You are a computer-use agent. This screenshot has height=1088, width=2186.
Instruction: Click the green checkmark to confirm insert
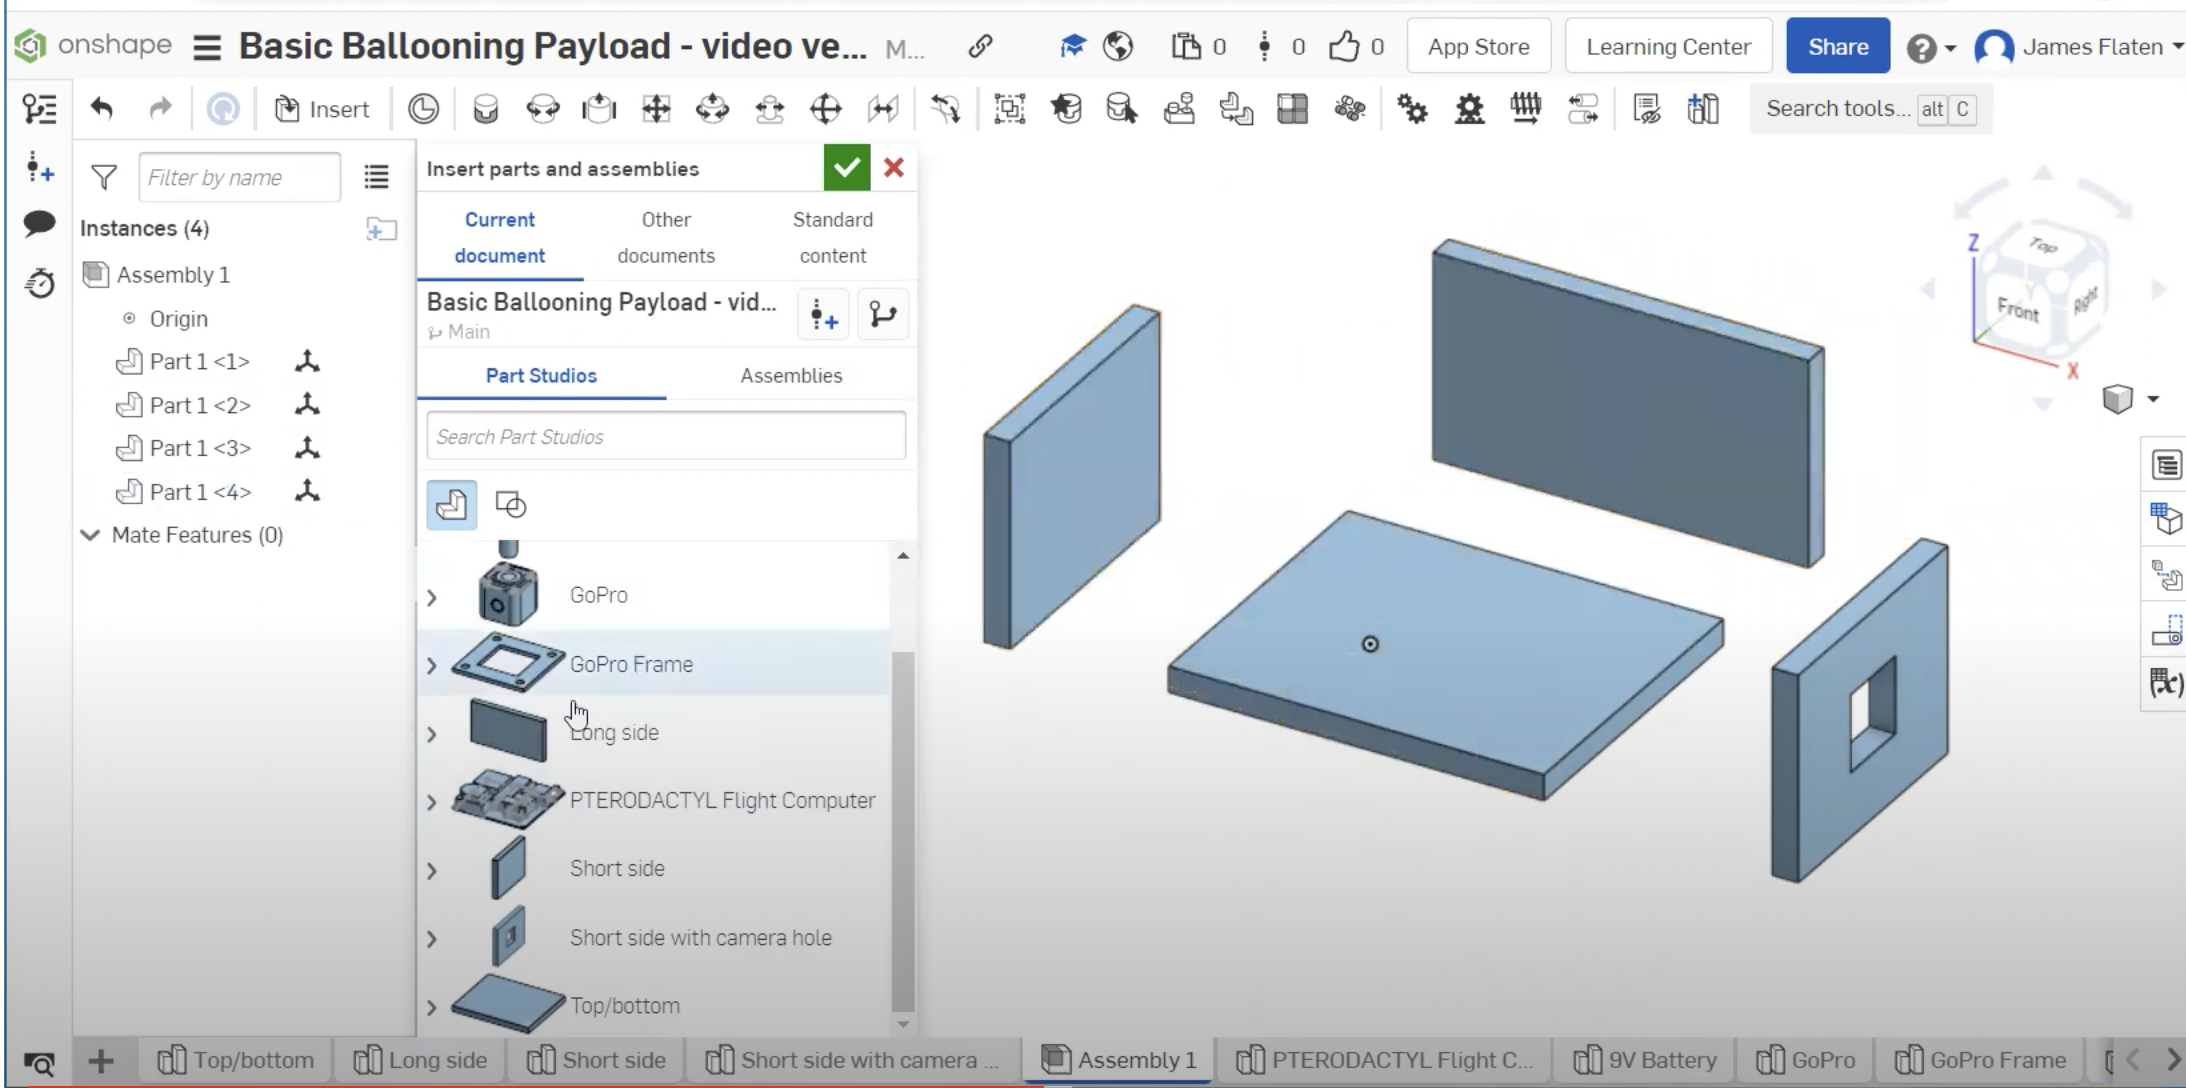pos(846,168)
